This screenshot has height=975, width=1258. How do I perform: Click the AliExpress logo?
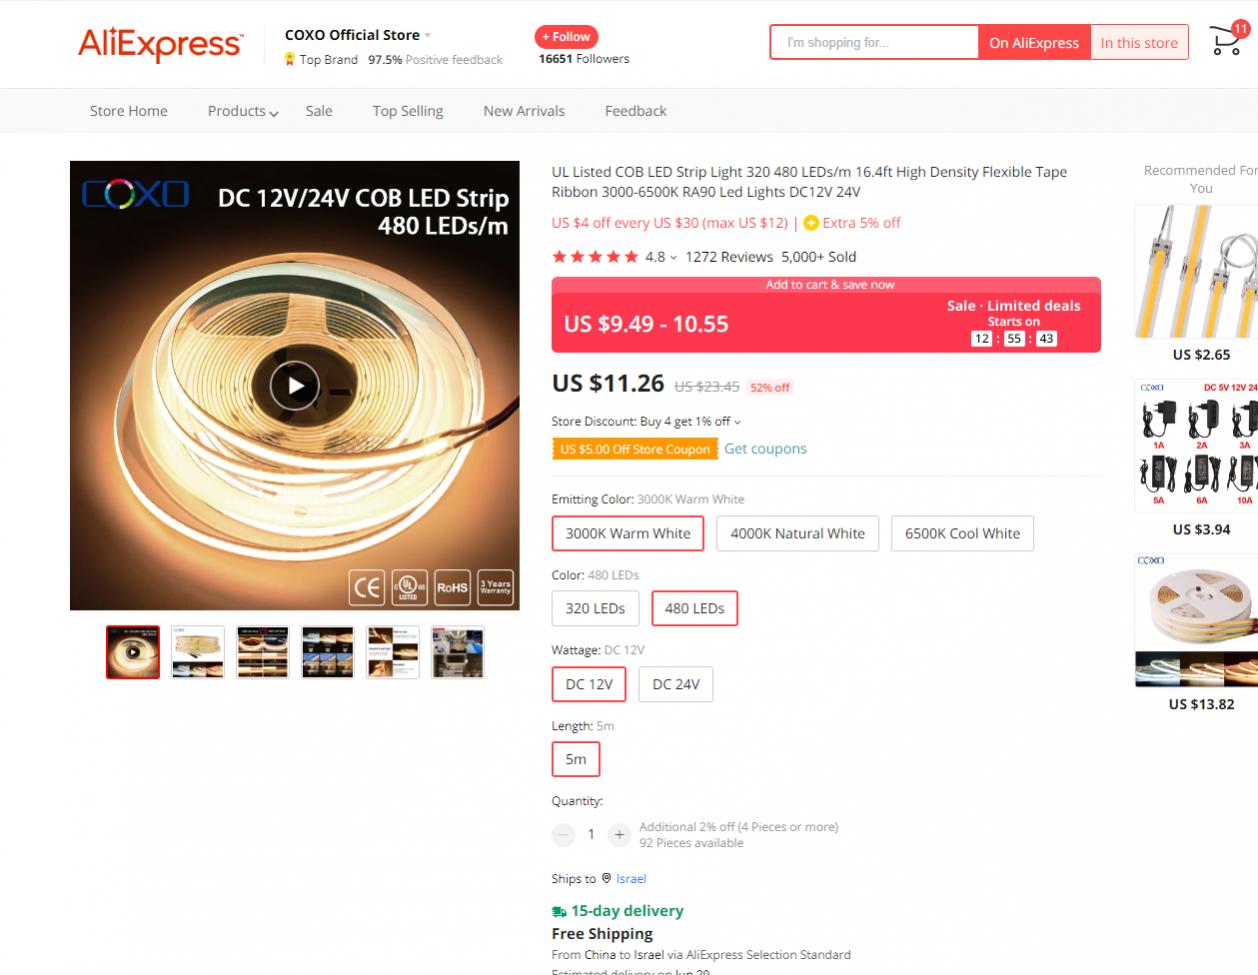[160, 44]
